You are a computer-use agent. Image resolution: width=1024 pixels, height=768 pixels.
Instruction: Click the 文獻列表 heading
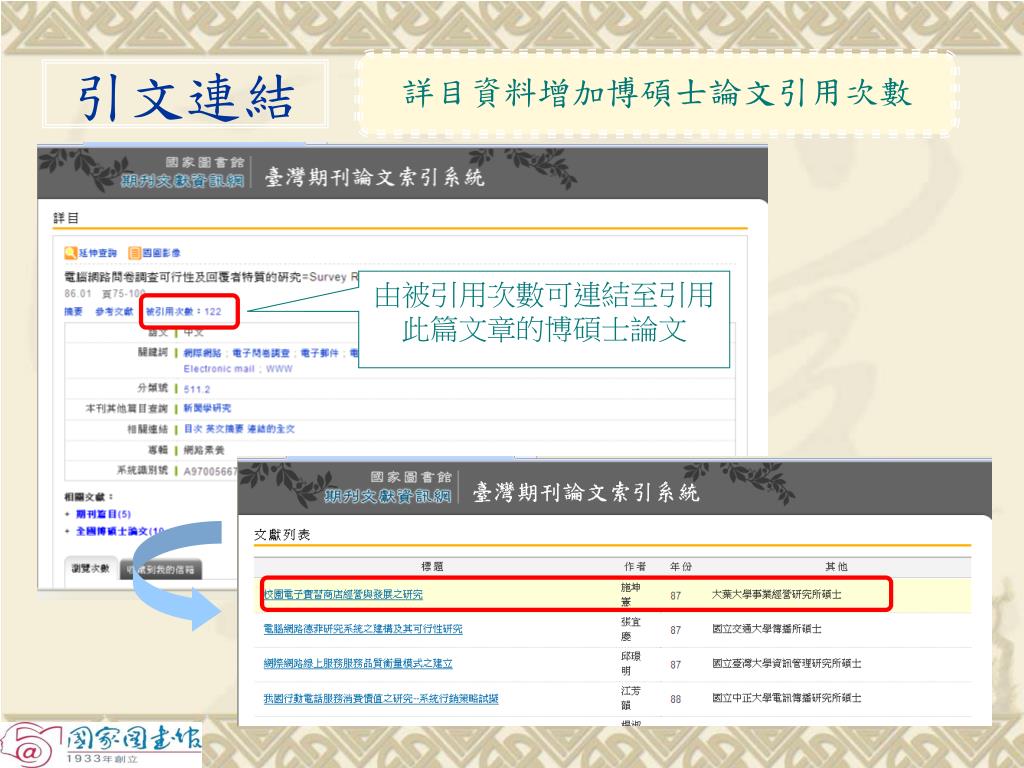tap(282, 535)
